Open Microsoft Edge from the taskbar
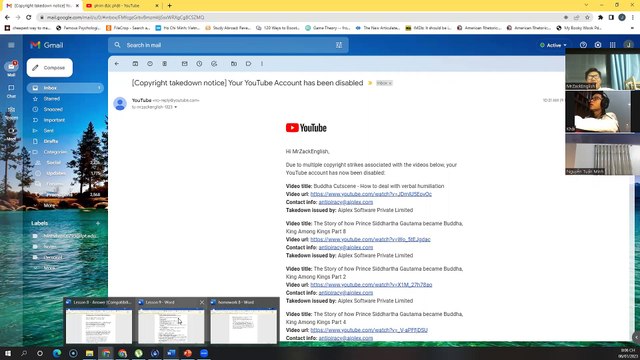This screenshot has height=360, width=640. tap(57, 353)
